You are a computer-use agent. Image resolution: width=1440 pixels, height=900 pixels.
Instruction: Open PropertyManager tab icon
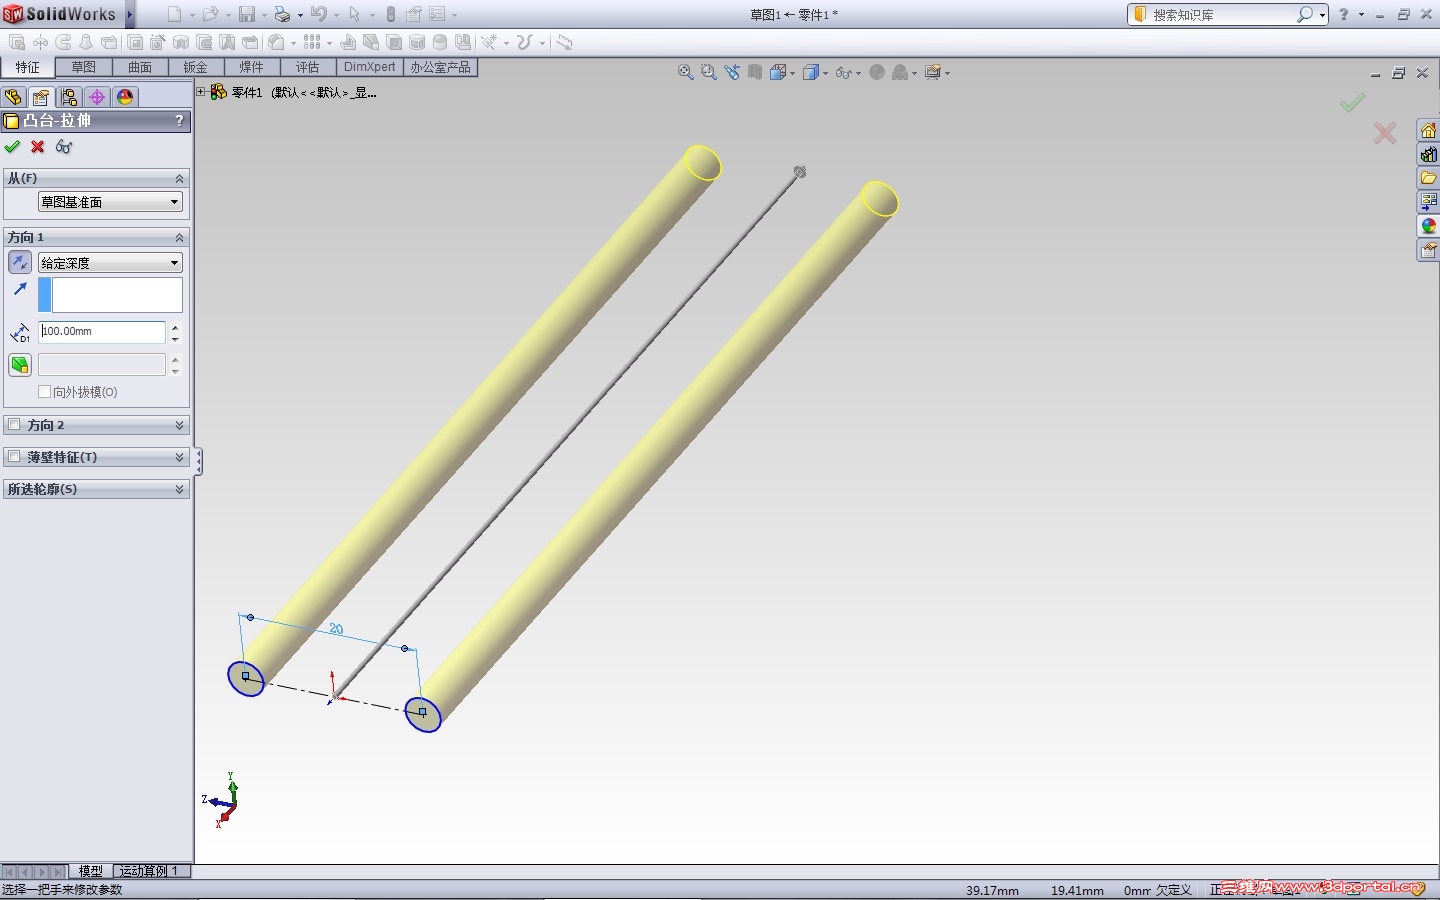point(40,97)
